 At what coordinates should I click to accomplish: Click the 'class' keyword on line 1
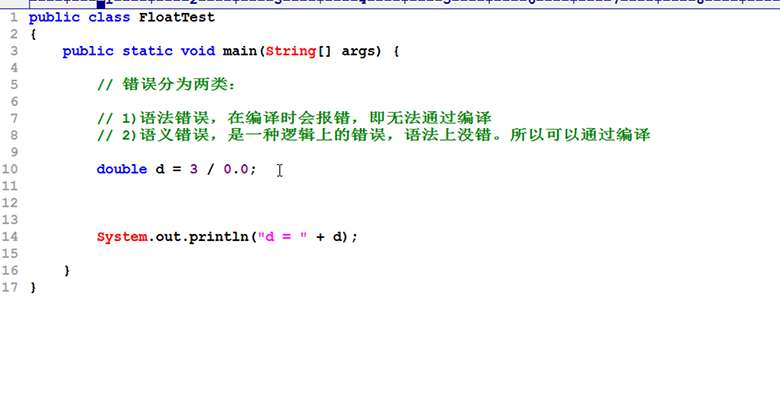click(x=109, y=17)
